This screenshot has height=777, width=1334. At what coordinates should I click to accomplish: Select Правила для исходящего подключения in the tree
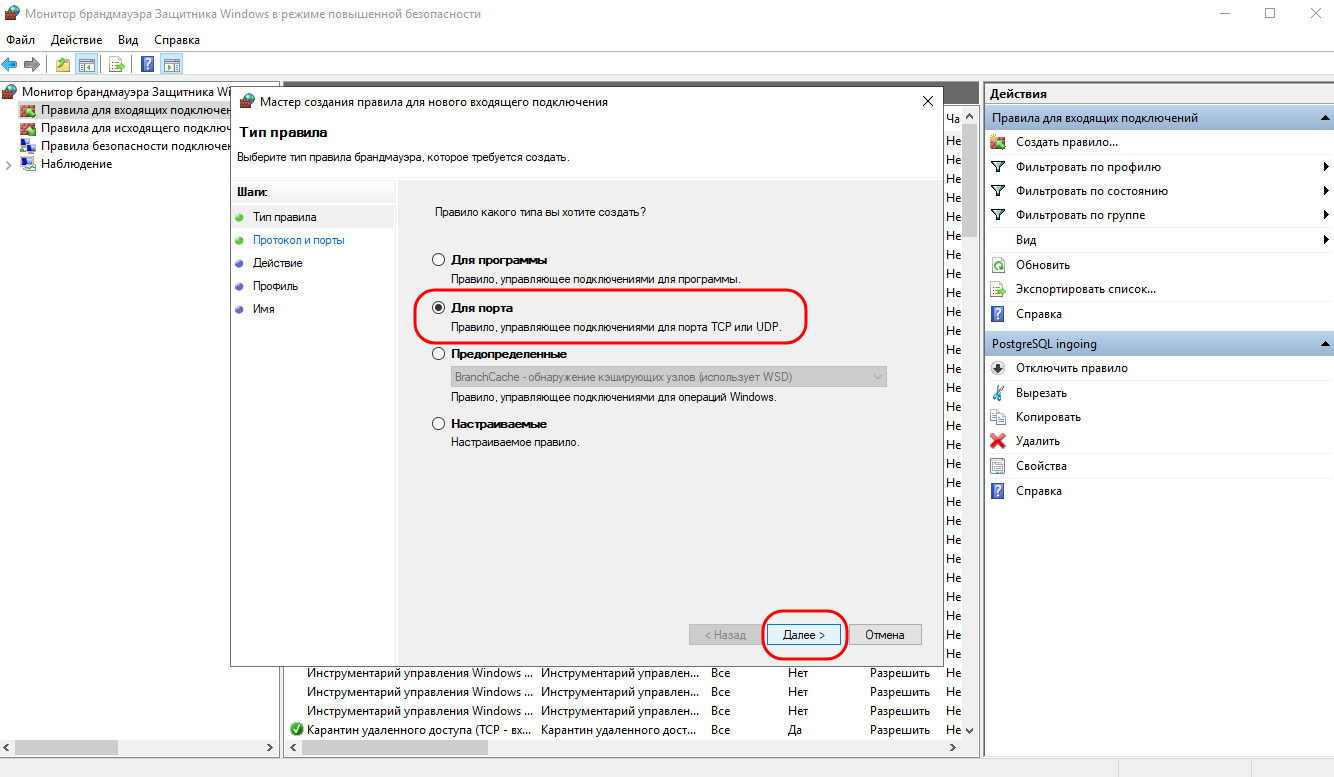136,128
